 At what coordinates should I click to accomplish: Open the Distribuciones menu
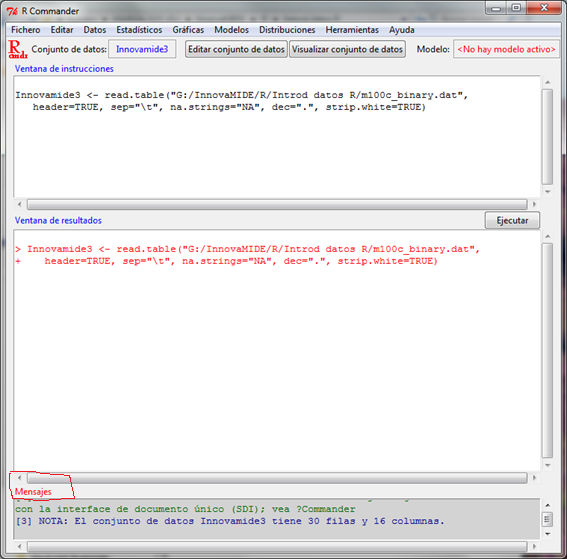click(287, 30)
